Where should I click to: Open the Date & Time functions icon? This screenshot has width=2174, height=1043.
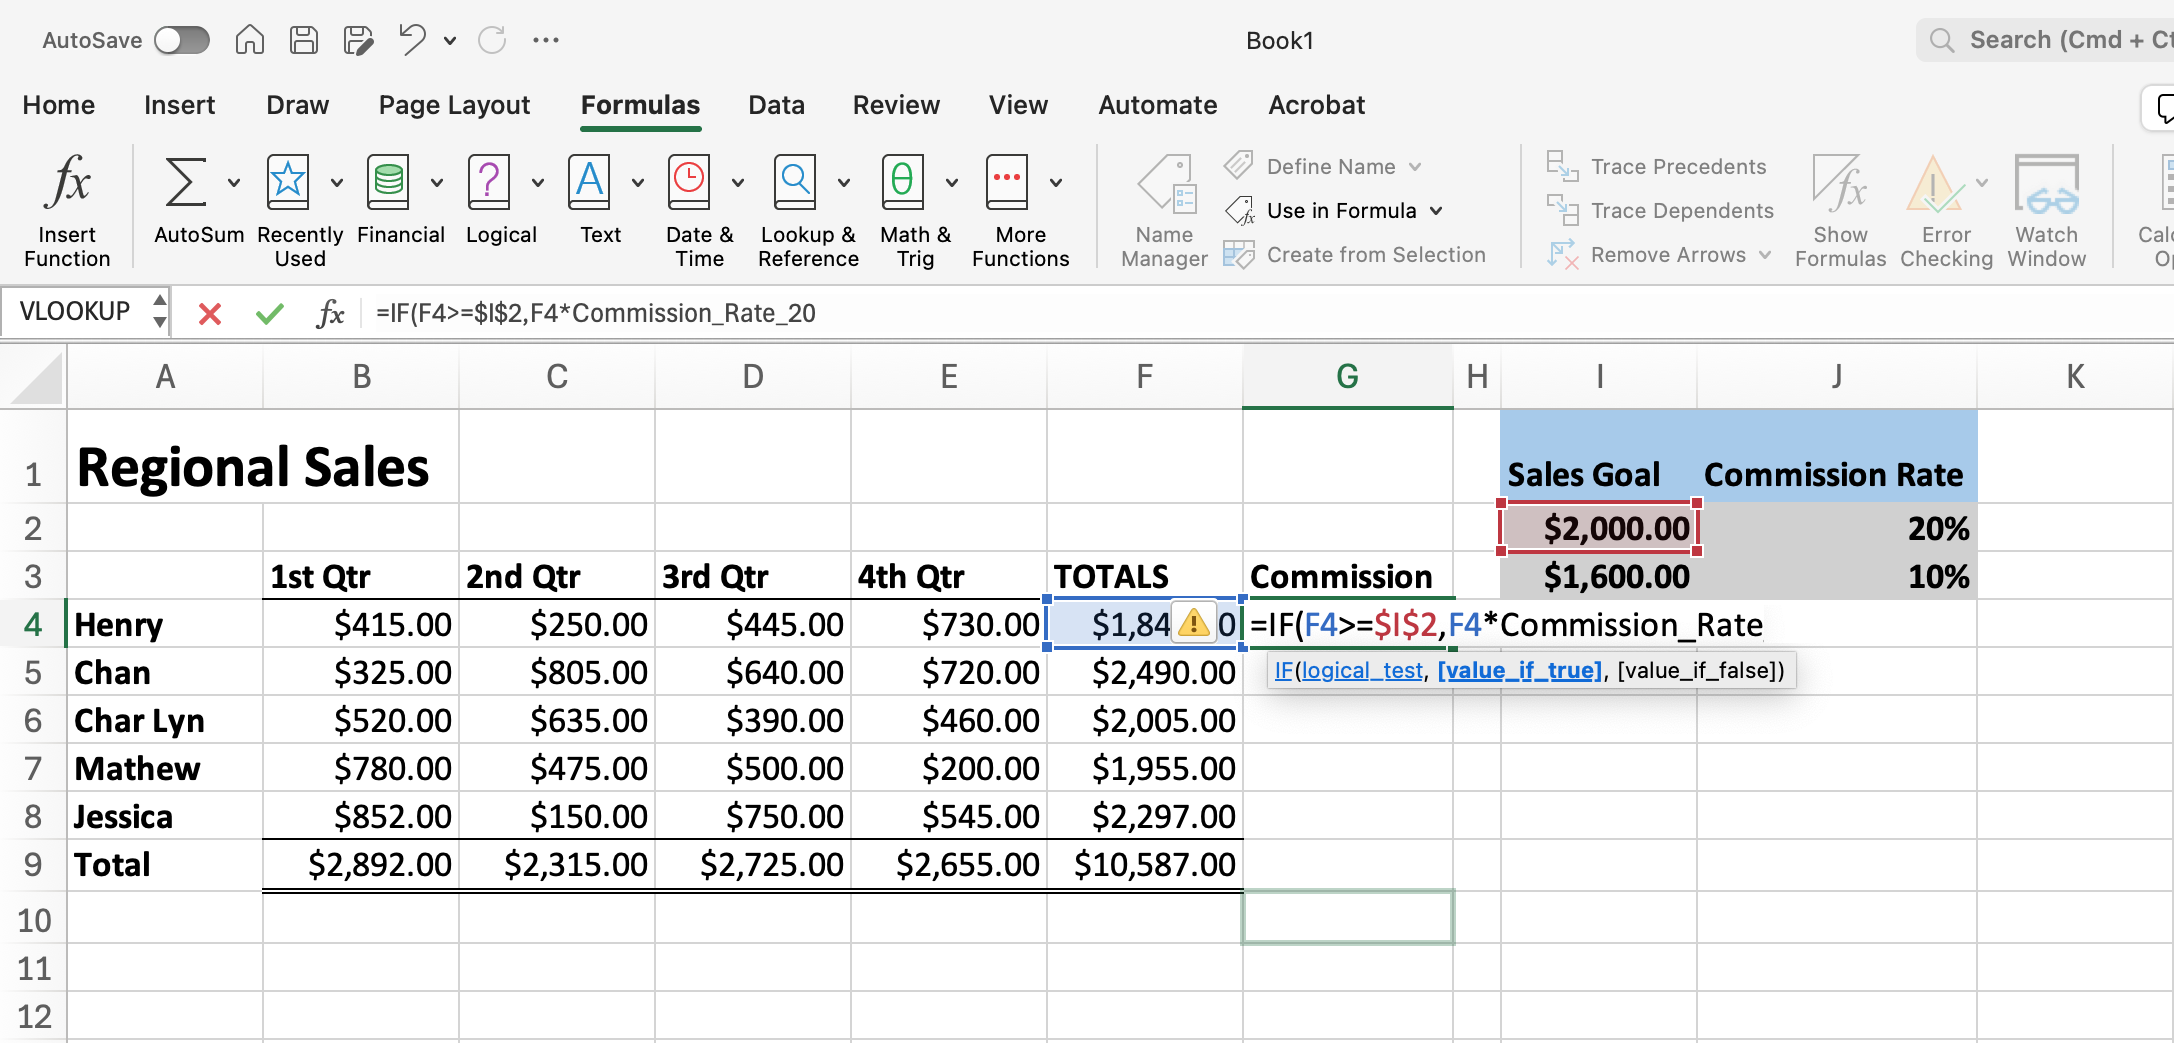click(x=689, y=183)
